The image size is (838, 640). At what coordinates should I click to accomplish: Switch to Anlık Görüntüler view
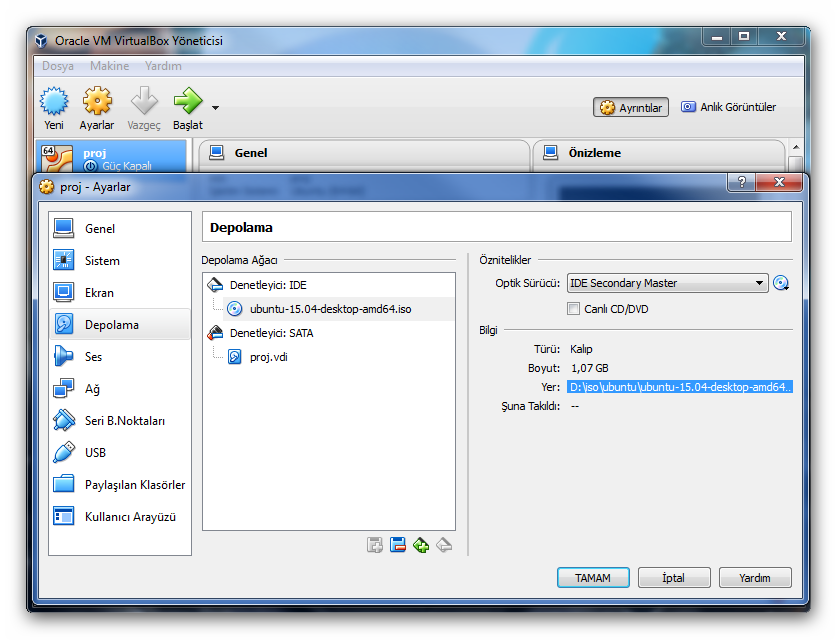[x=728, y=107]
